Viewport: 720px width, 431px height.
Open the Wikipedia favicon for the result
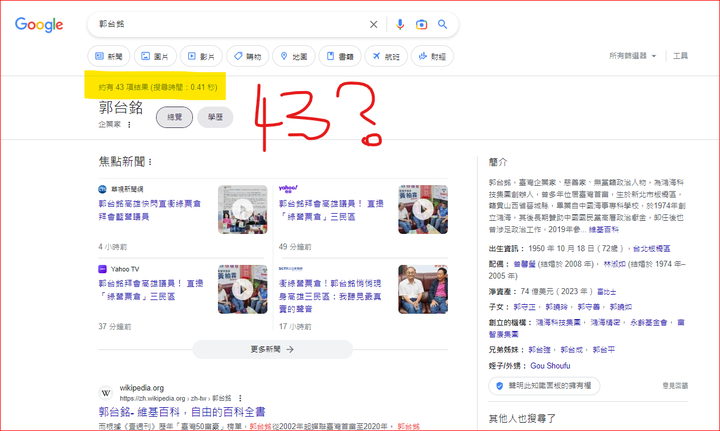click(x=106, y=393)
